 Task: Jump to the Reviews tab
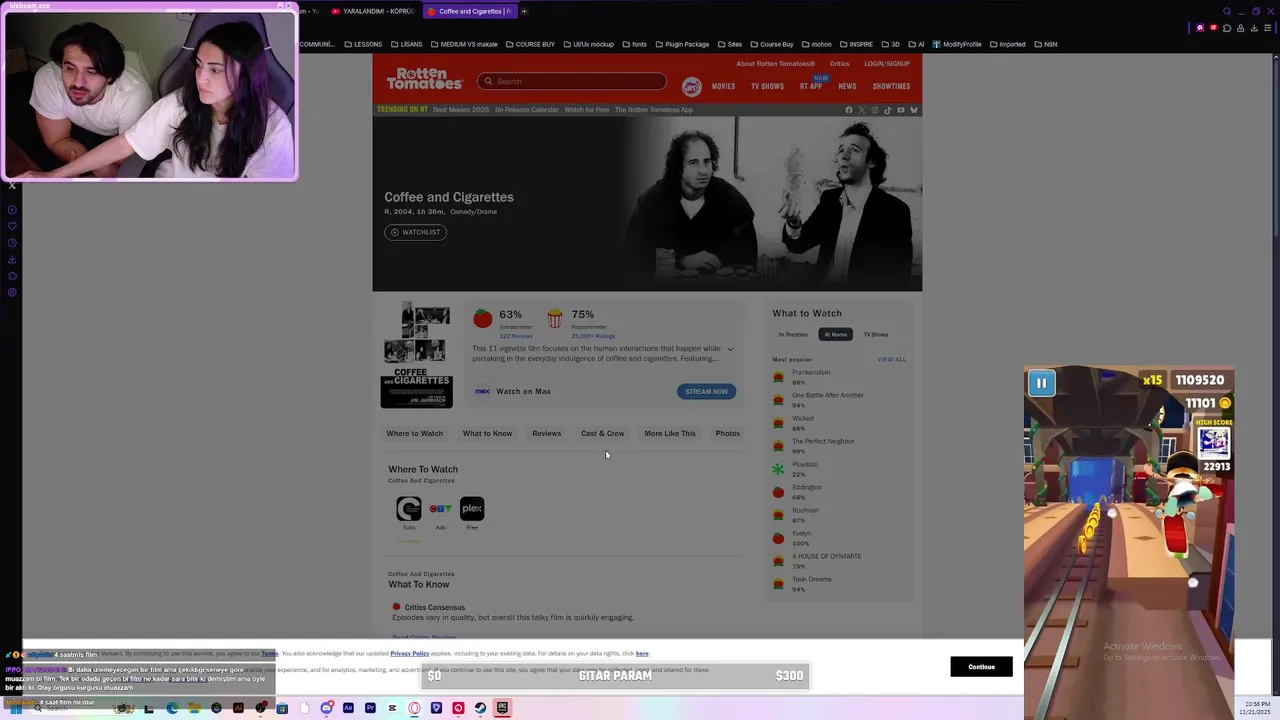(x=546, y=433)
